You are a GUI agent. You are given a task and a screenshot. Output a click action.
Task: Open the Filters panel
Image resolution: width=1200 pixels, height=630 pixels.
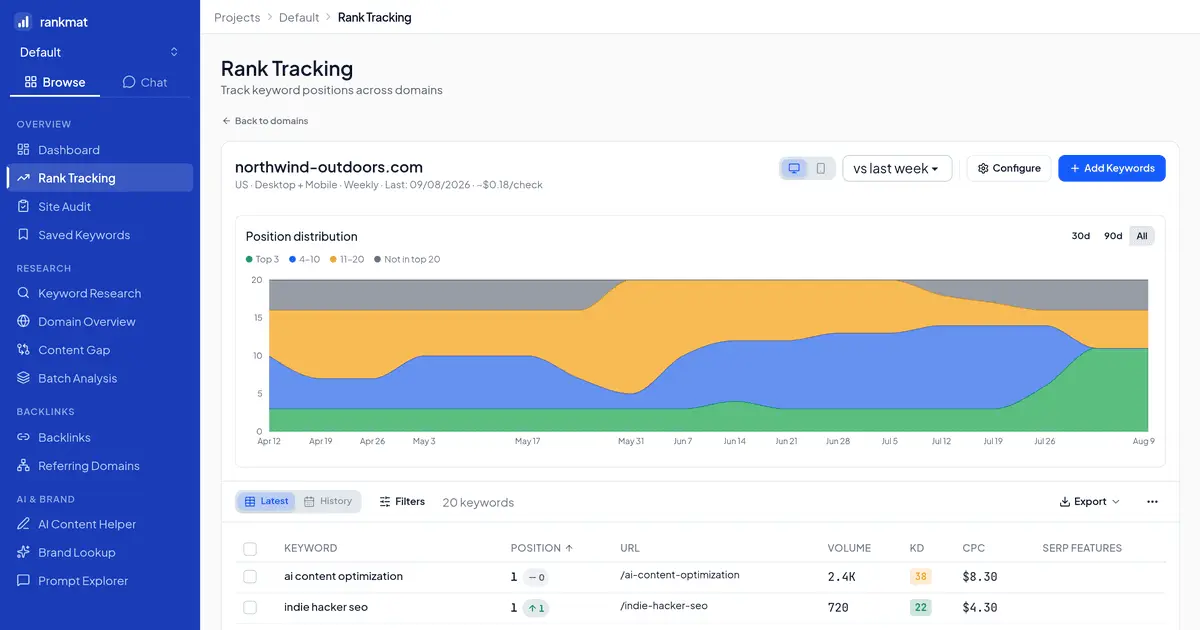pos(402,501)
